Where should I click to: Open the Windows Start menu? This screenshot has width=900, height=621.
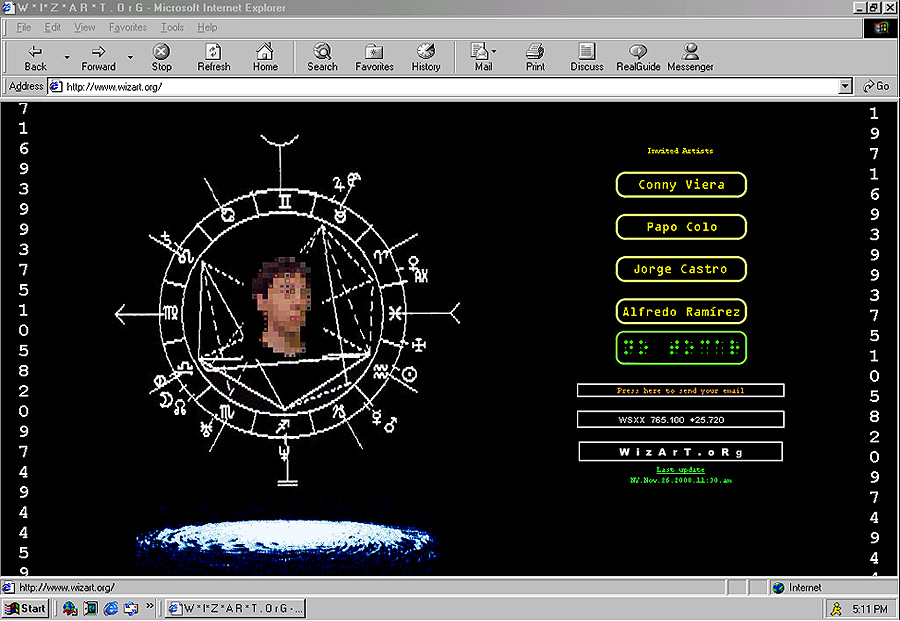[25, 608]
